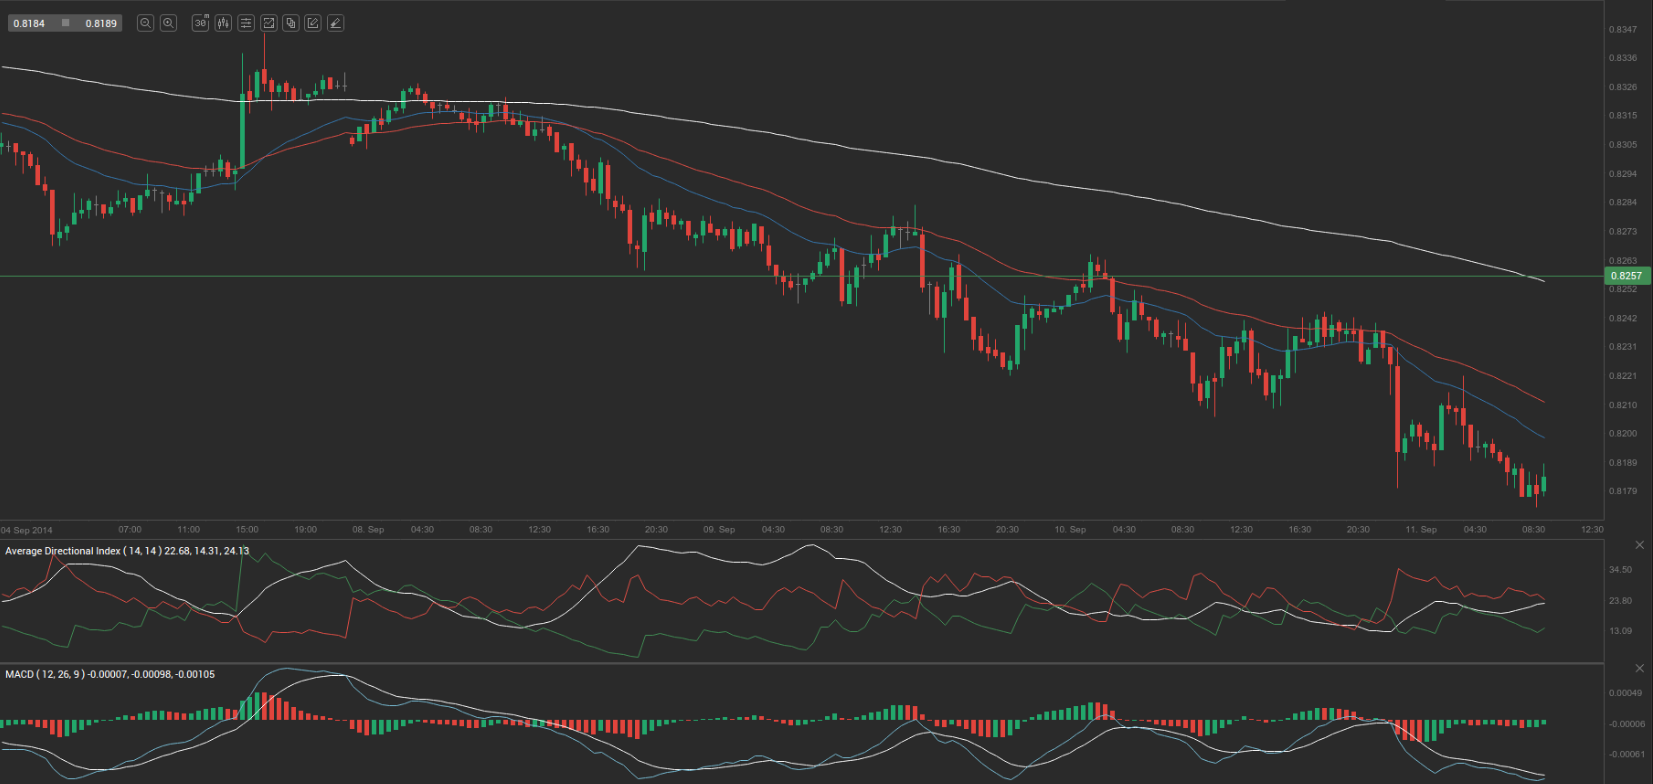Click the 10. Sep date on time axis
The height and width of the screenshot is (784, 1653).
[x=1070, y=530]
